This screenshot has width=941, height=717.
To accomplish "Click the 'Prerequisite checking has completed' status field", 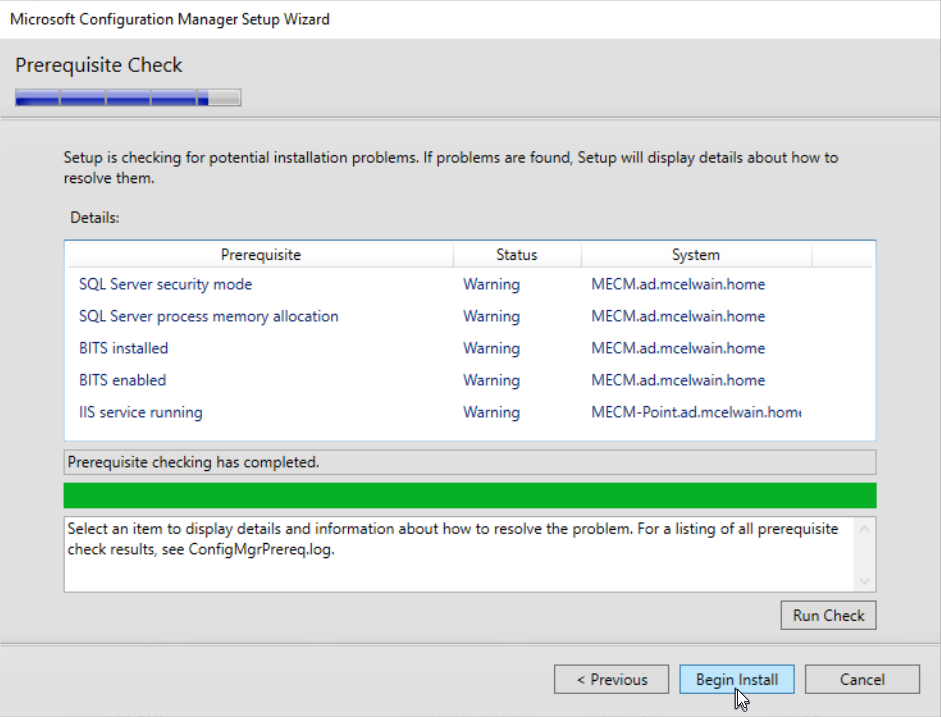I will [x=469, y=462].
